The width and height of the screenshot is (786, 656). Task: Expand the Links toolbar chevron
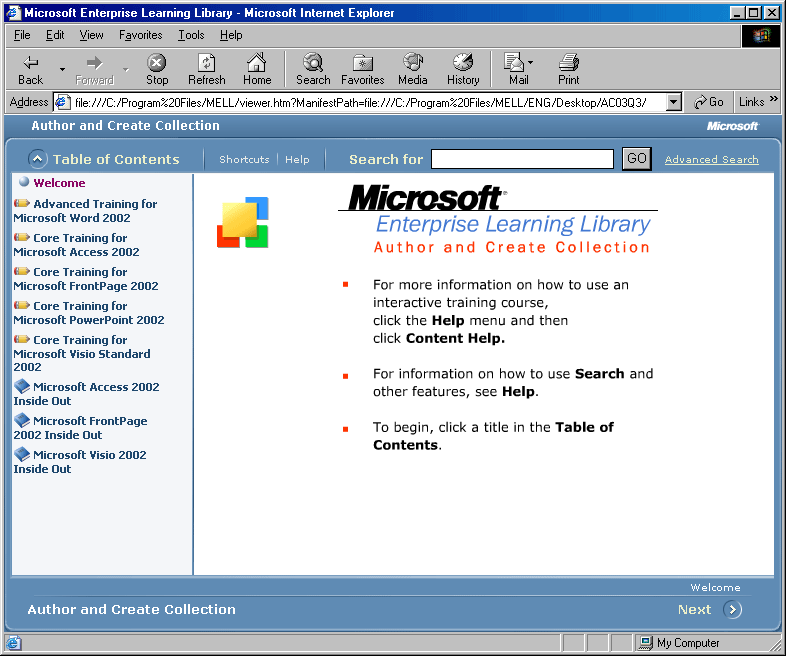coord(773,101)
